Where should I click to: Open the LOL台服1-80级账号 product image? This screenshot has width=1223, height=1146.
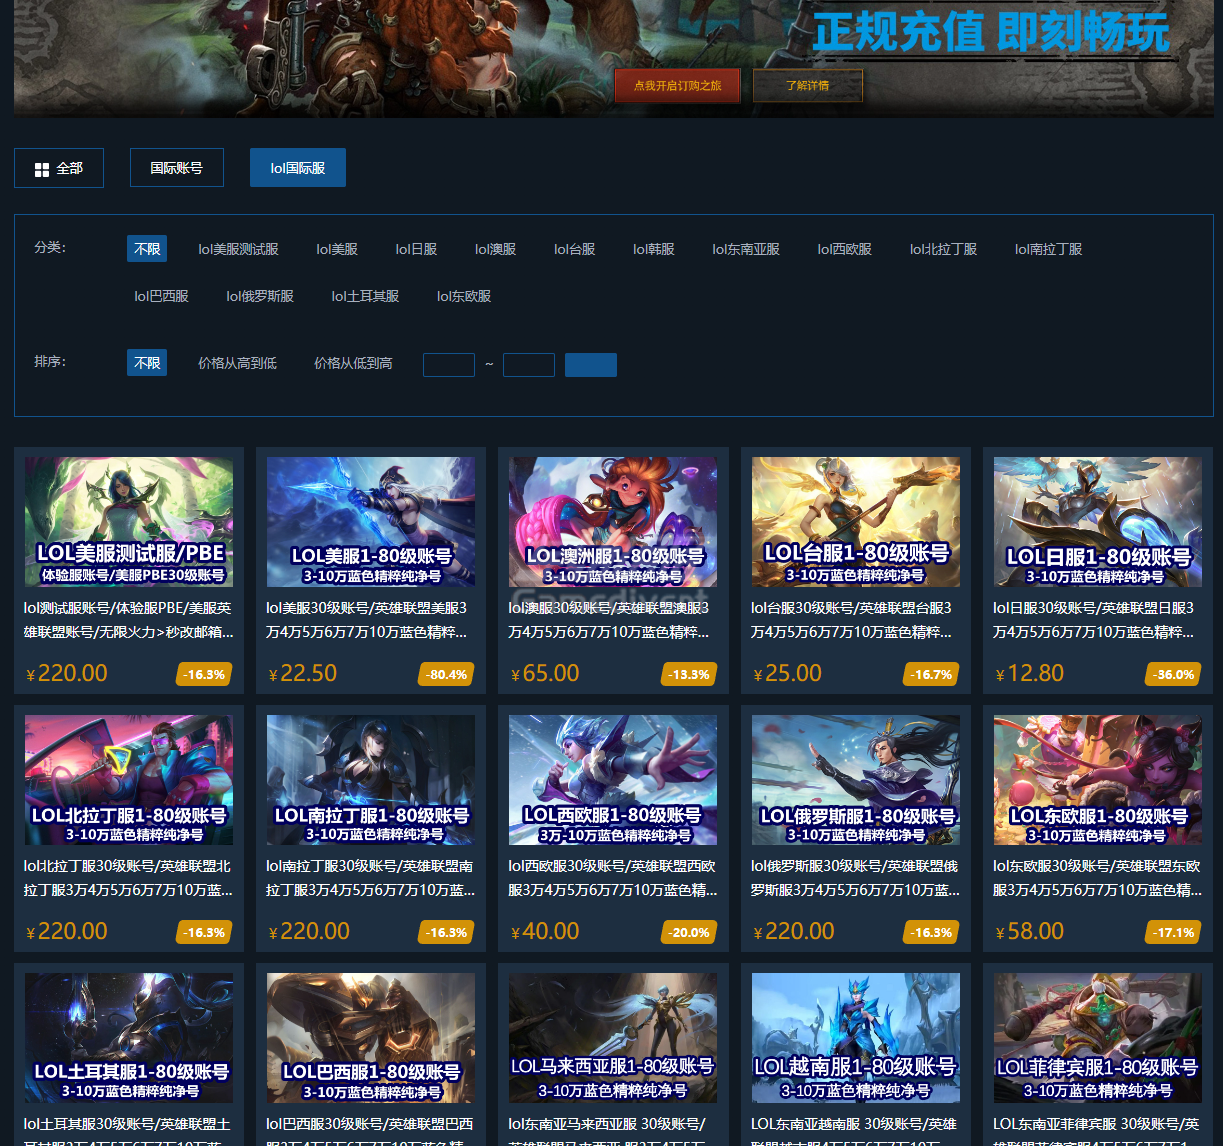[856, 522]
